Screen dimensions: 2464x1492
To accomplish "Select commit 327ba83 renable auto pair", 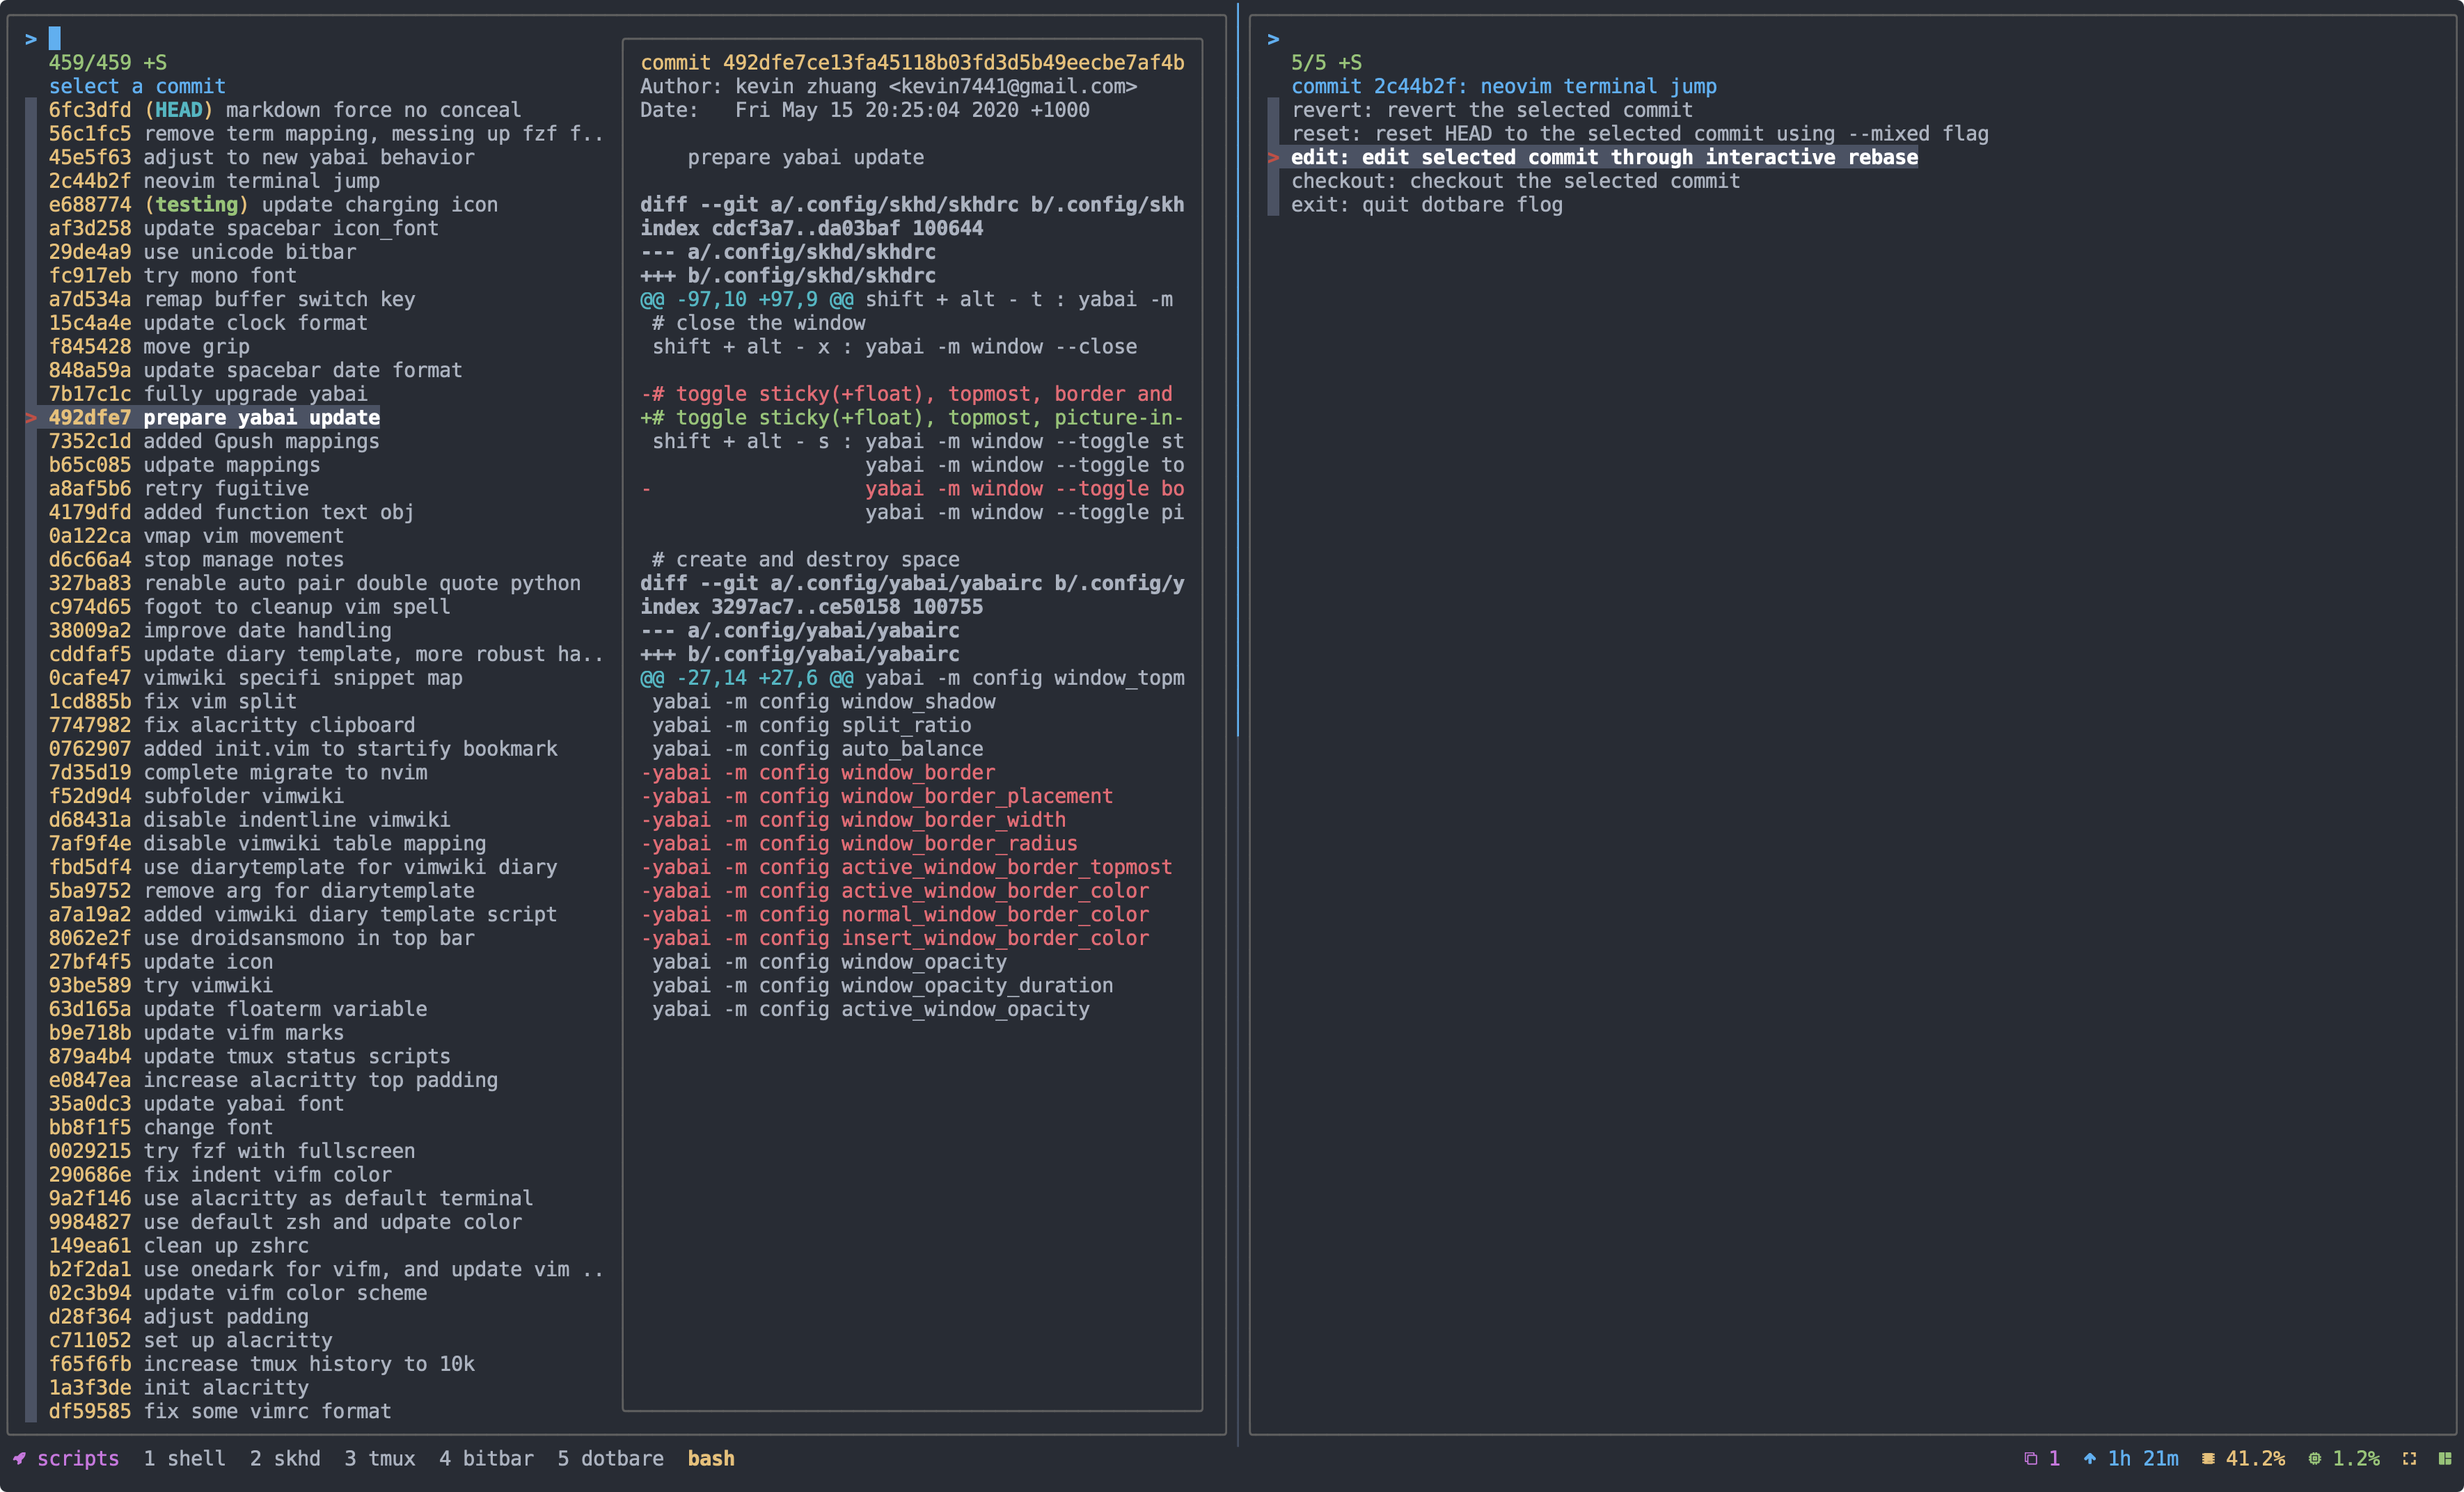I will (x=315, y=583).
